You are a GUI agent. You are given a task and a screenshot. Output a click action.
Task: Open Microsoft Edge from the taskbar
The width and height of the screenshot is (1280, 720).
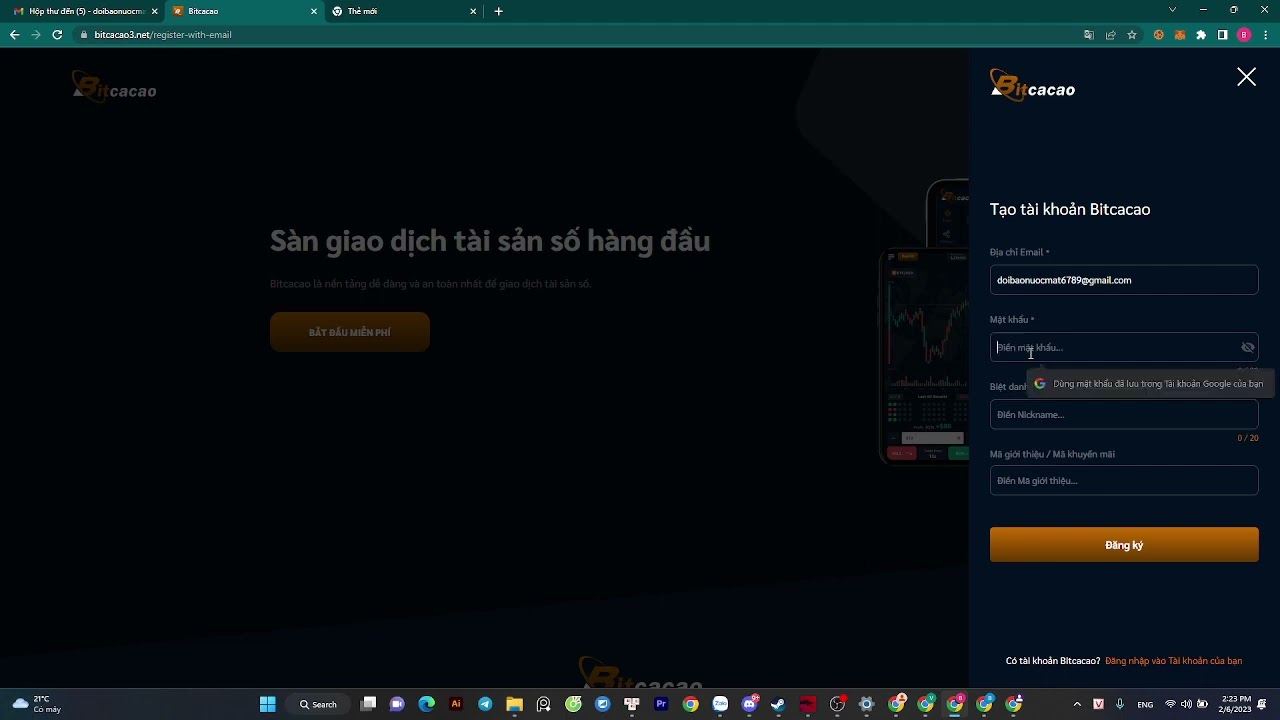coord(427,704)
